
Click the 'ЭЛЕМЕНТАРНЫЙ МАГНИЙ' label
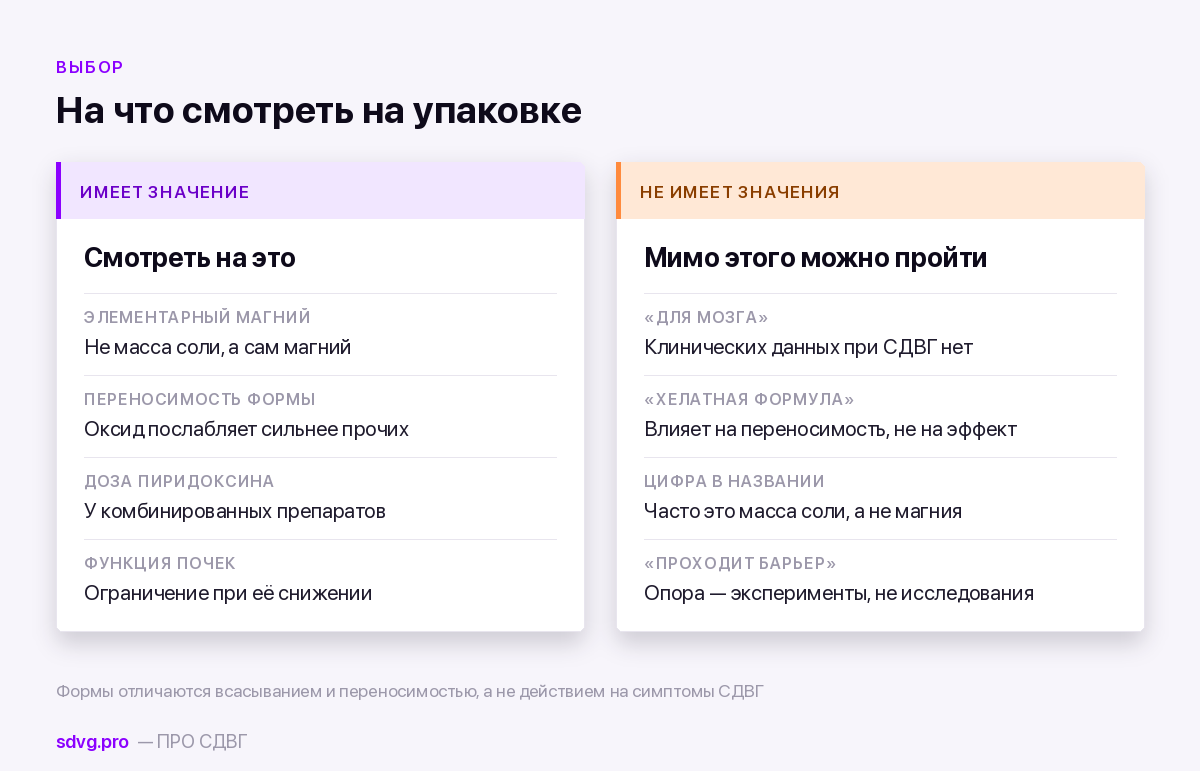[x=197, y=317]
